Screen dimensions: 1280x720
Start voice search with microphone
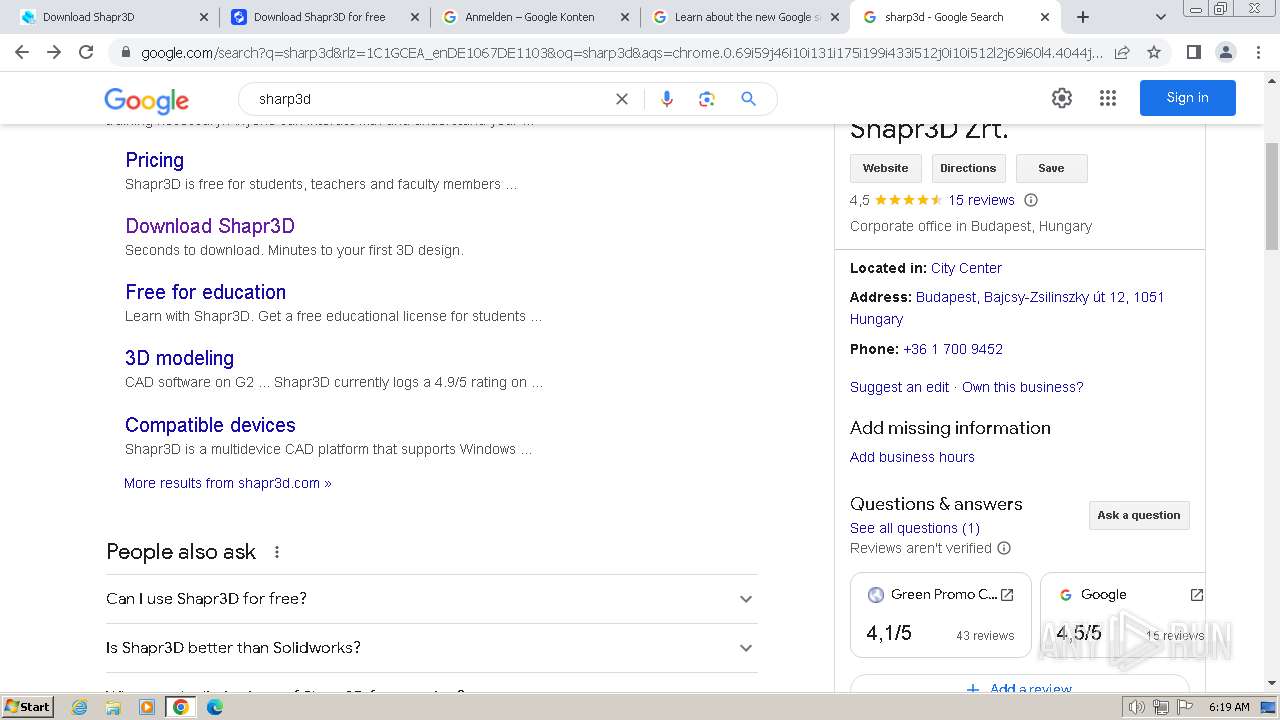[667, 99]
